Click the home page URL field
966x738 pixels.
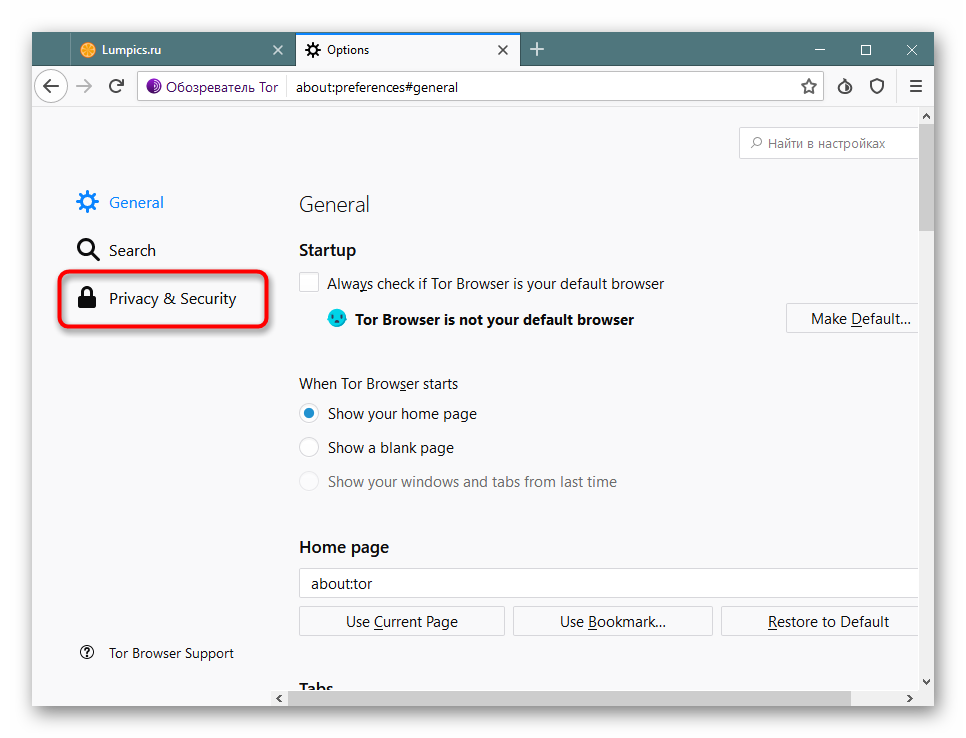tap(608, 583)
